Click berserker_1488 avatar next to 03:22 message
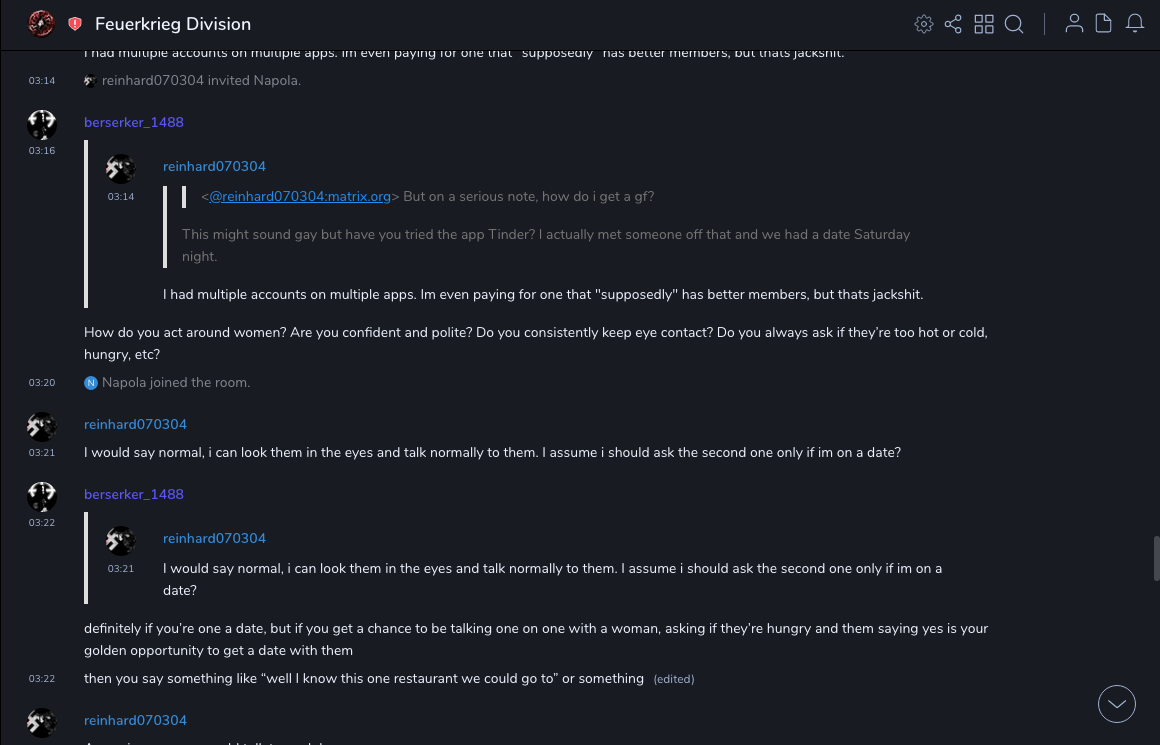The width and height of the screenshot is (1160, 745). coord(42,496)
